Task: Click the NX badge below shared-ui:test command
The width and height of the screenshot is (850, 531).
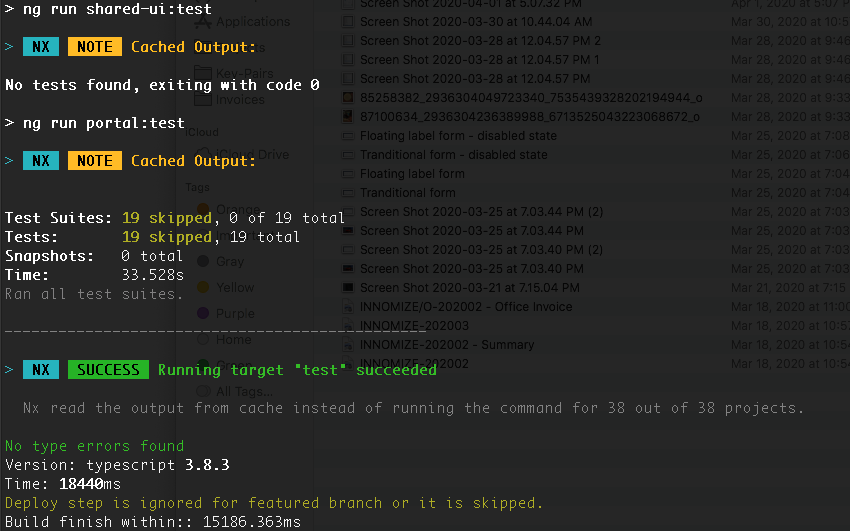Action: 41,47
